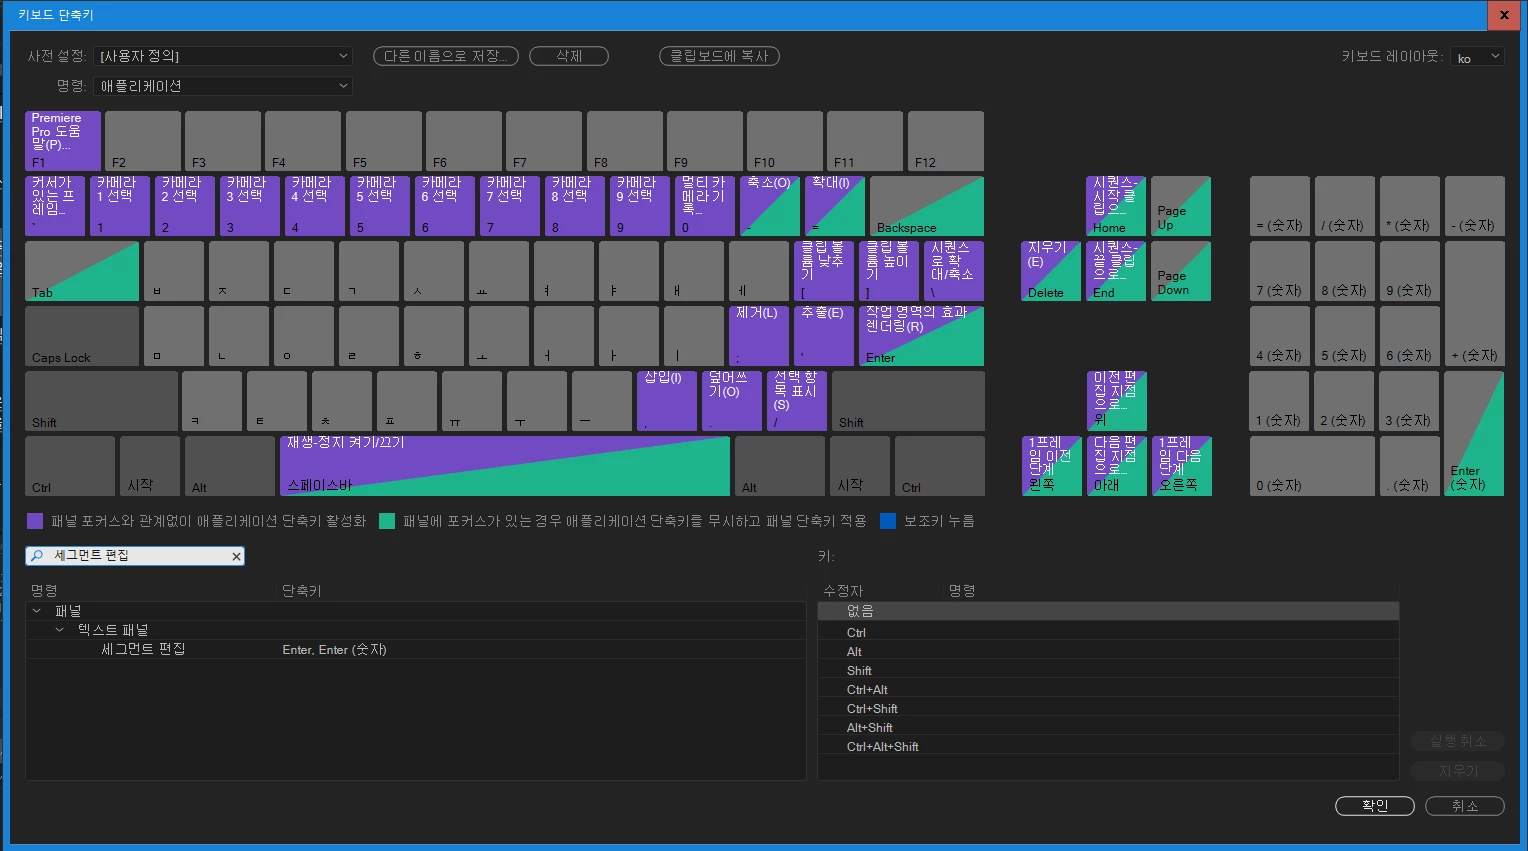Click the 삭제 preset button
This screenshot has height=851, width=1528.
pos(569,56)
